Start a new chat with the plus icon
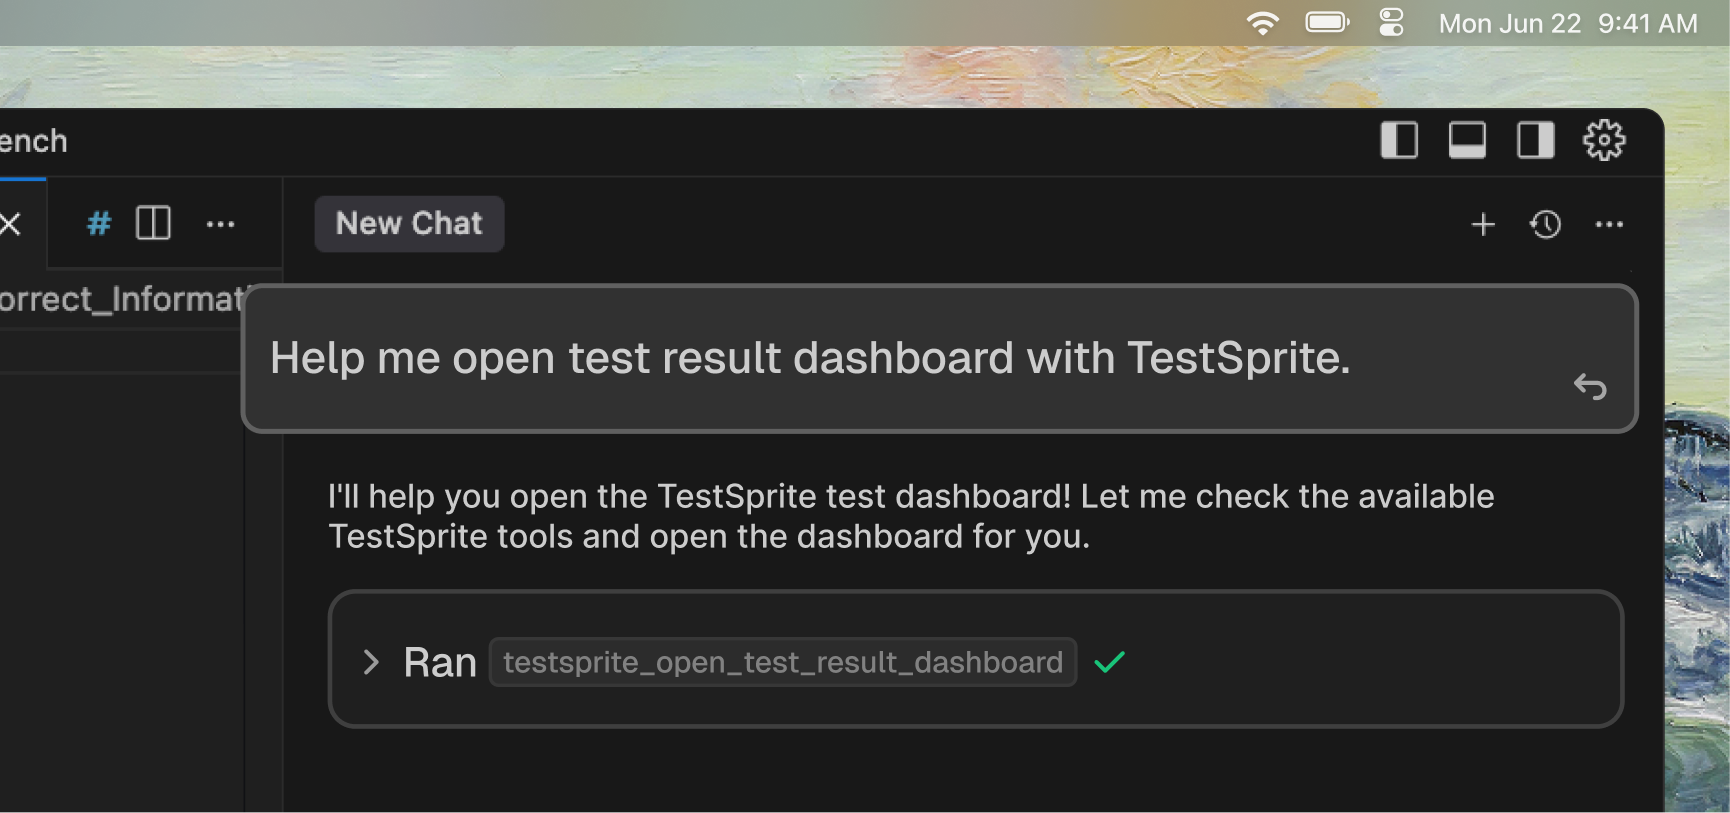 pos(1483,224)
